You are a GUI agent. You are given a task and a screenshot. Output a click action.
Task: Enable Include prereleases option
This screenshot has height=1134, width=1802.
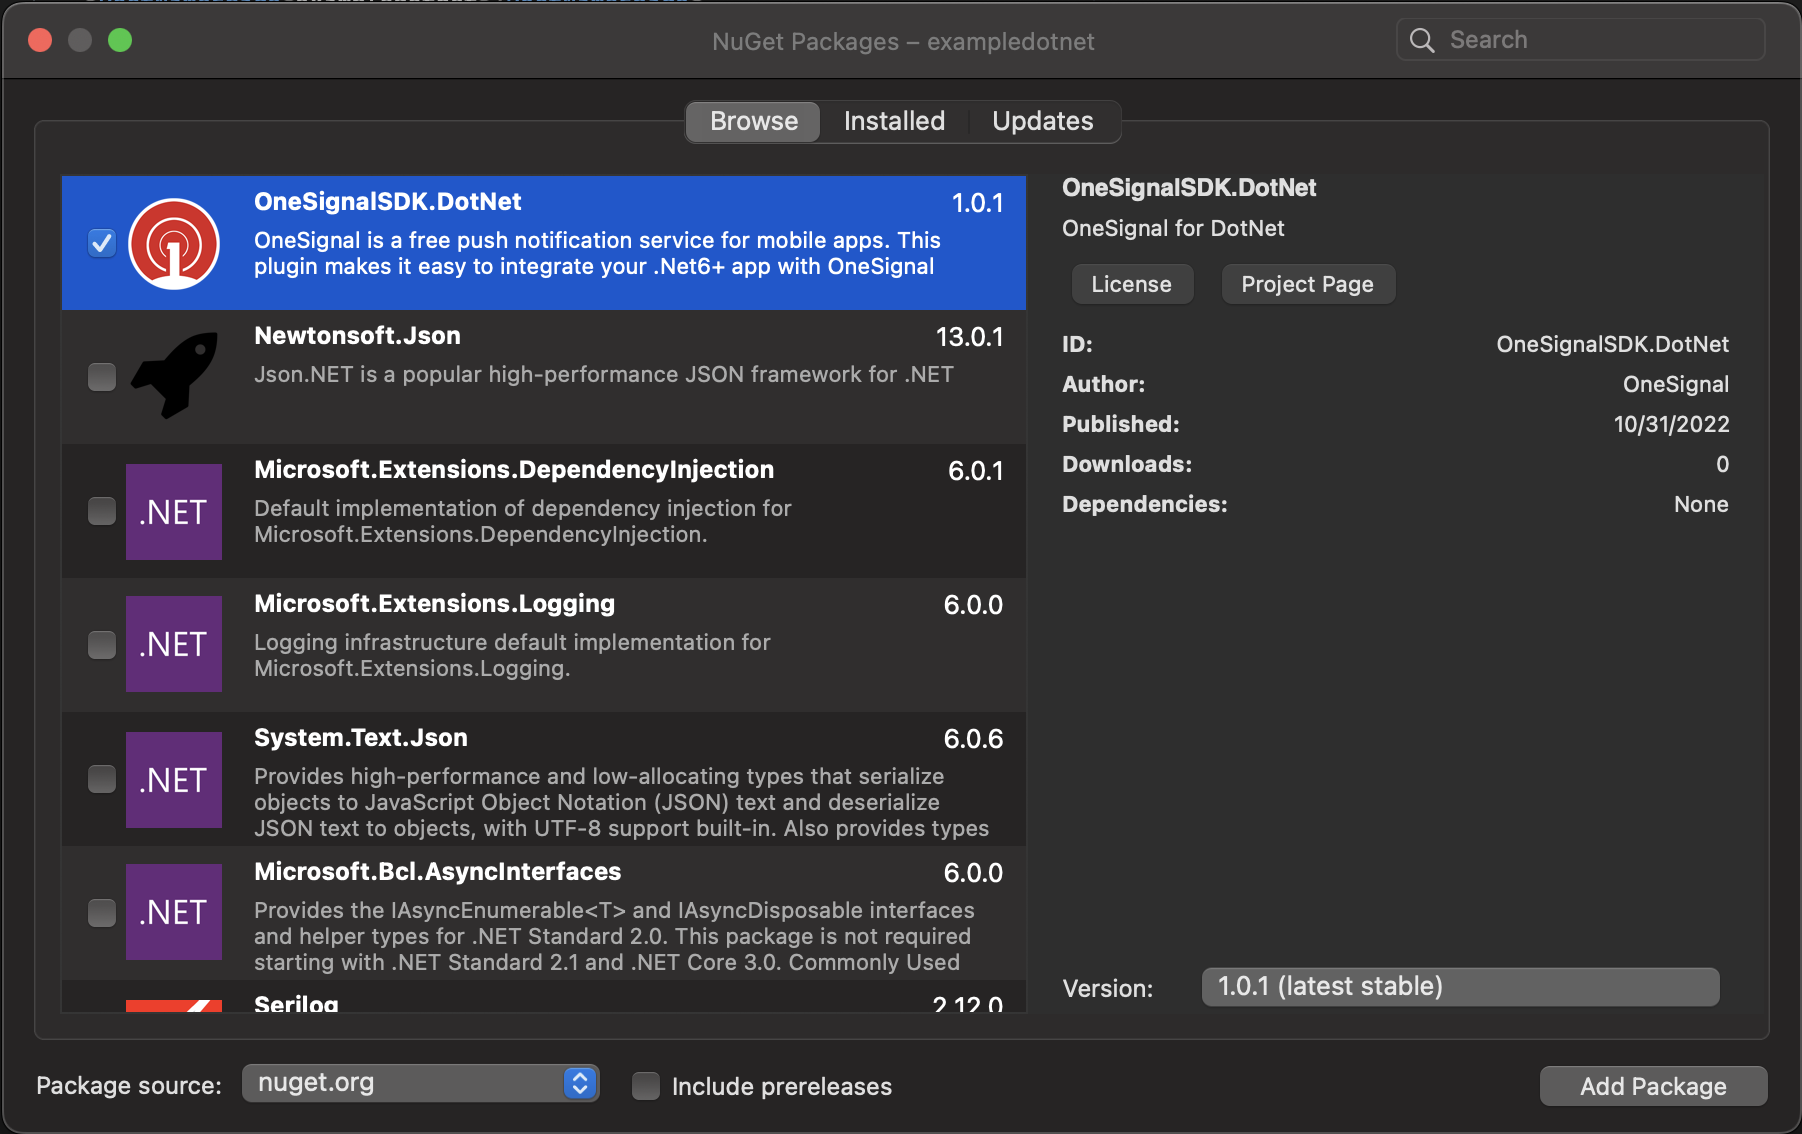(x=646, y=1086)
